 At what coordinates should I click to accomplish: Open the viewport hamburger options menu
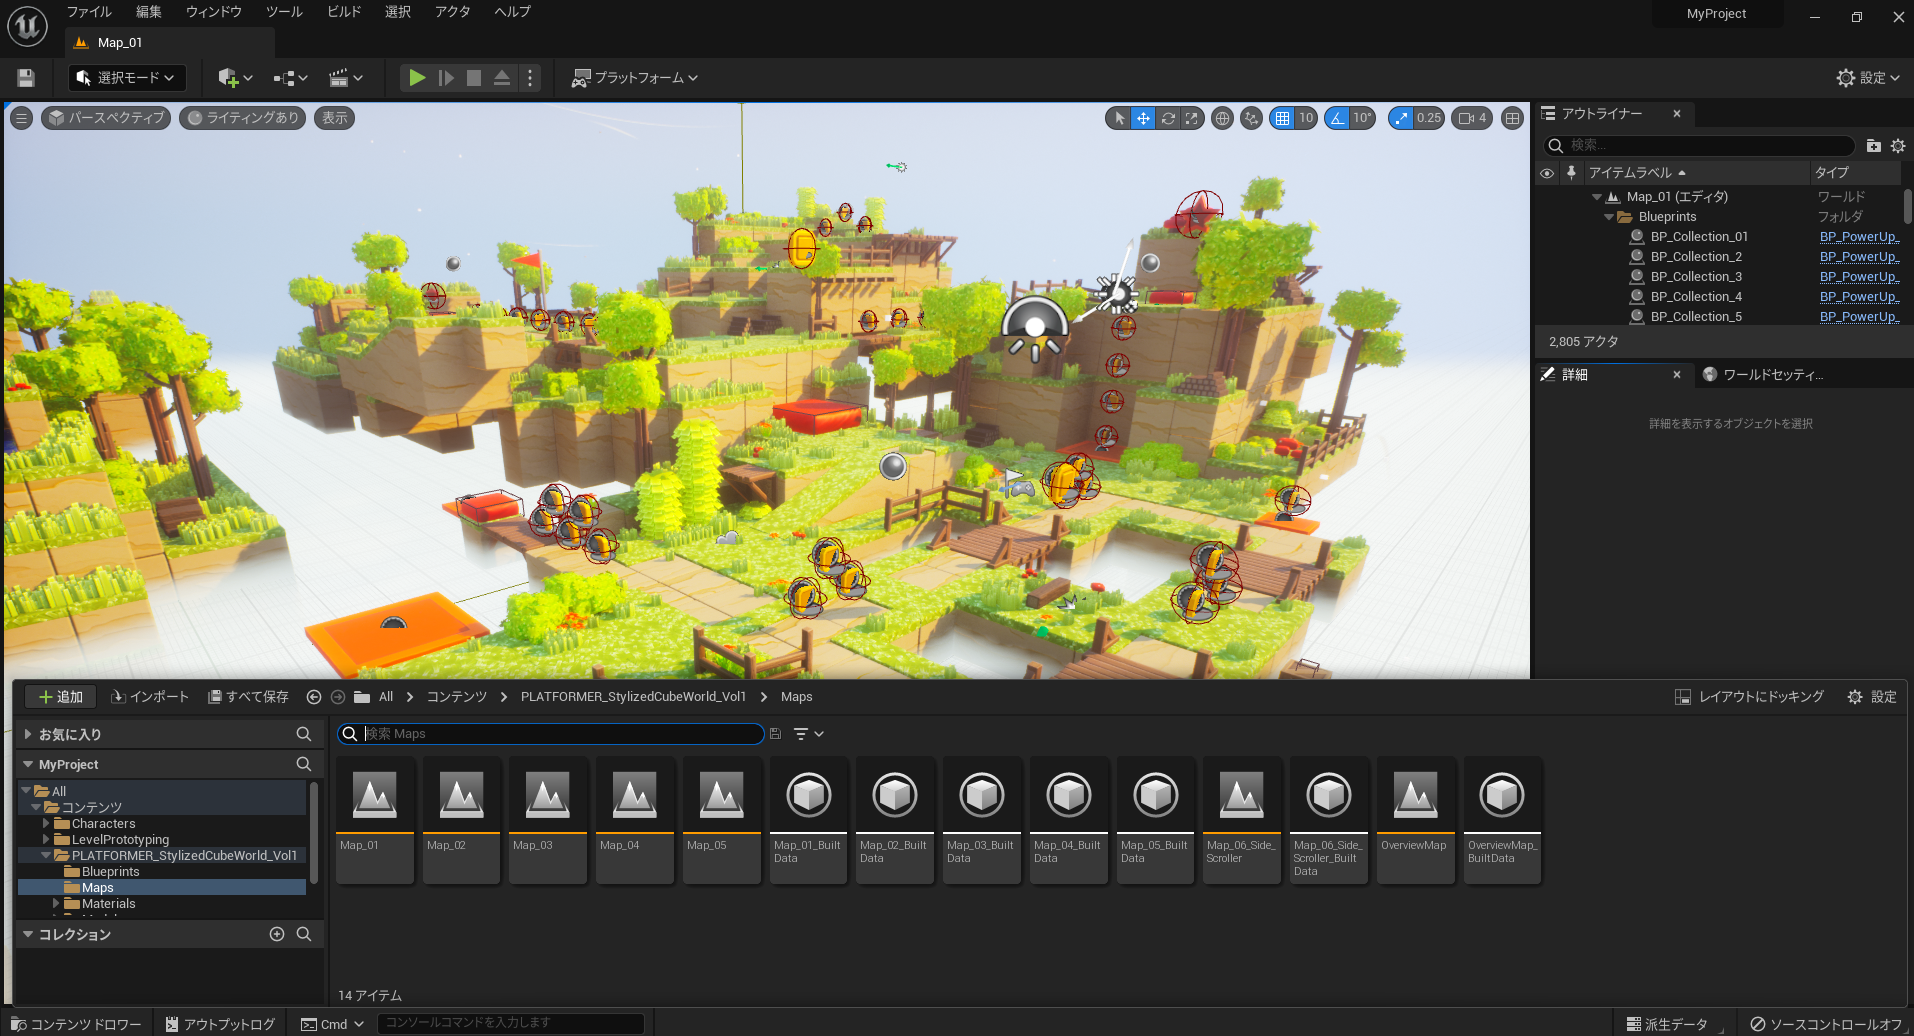click(21, 118)
